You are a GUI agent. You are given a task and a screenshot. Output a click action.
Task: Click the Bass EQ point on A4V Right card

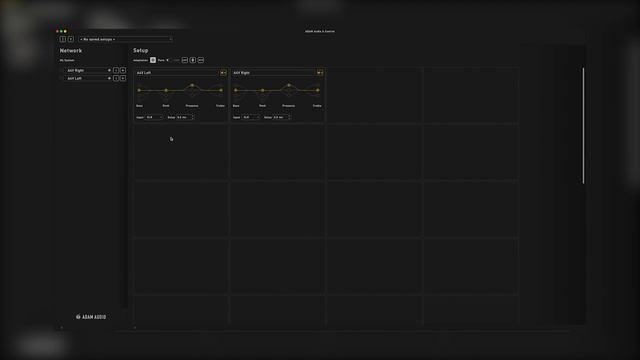[x=236, y=90]
